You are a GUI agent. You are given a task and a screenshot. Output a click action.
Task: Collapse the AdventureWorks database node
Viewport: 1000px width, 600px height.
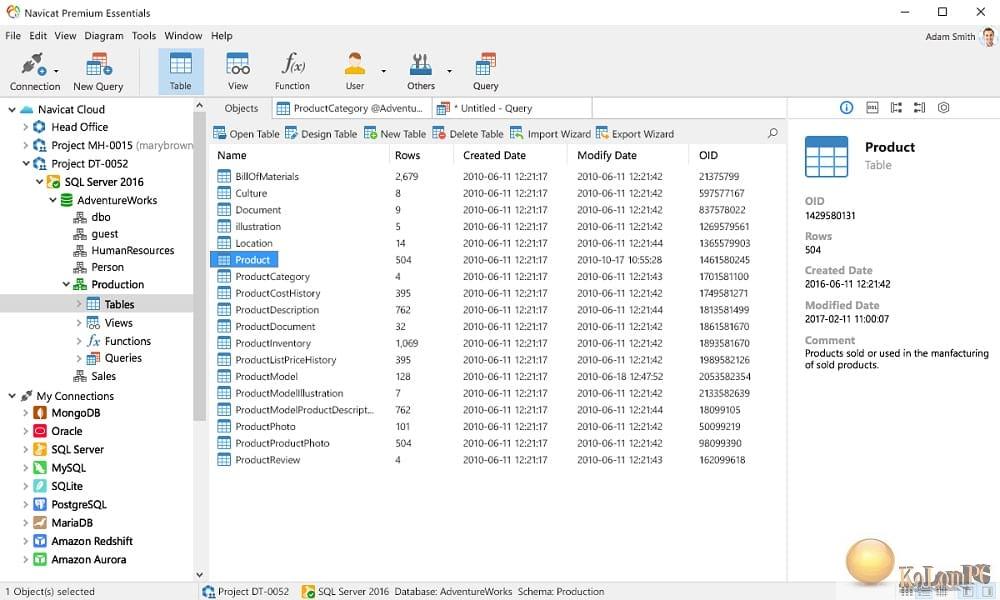[x=52, y=200]
